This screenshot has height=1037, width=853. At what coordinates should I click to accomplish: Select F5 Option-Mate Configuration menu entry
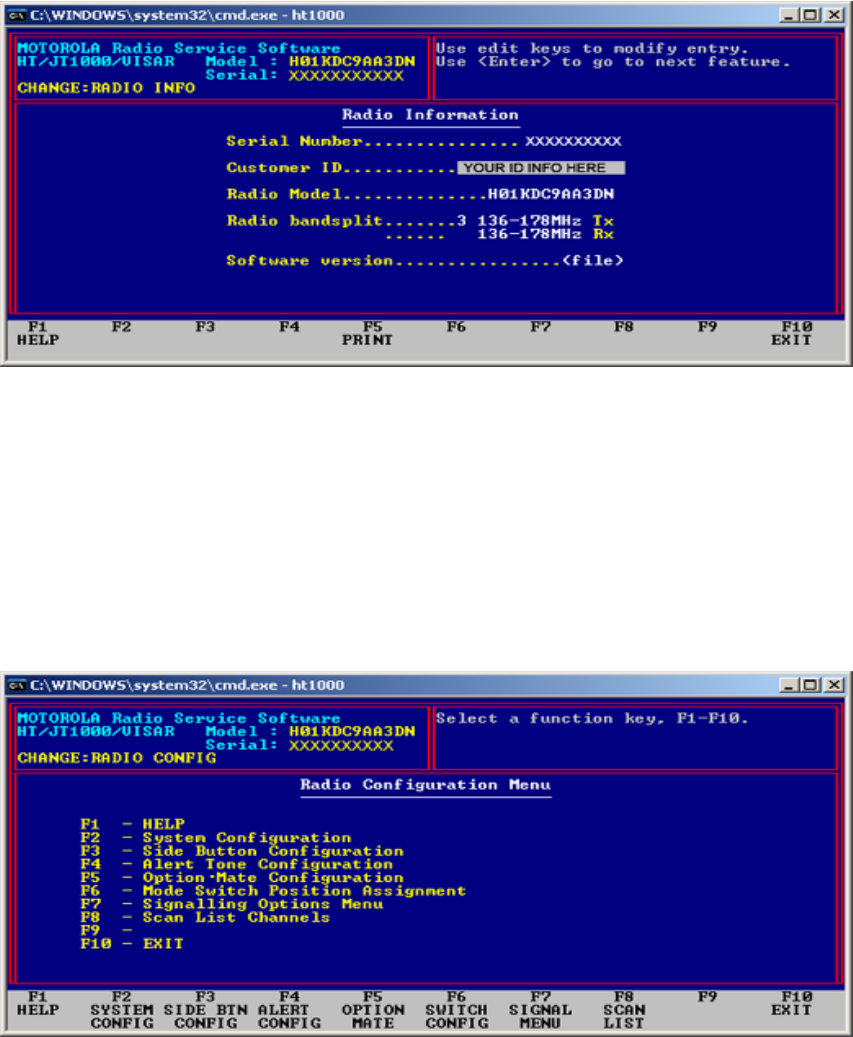(x=242, y=878)
